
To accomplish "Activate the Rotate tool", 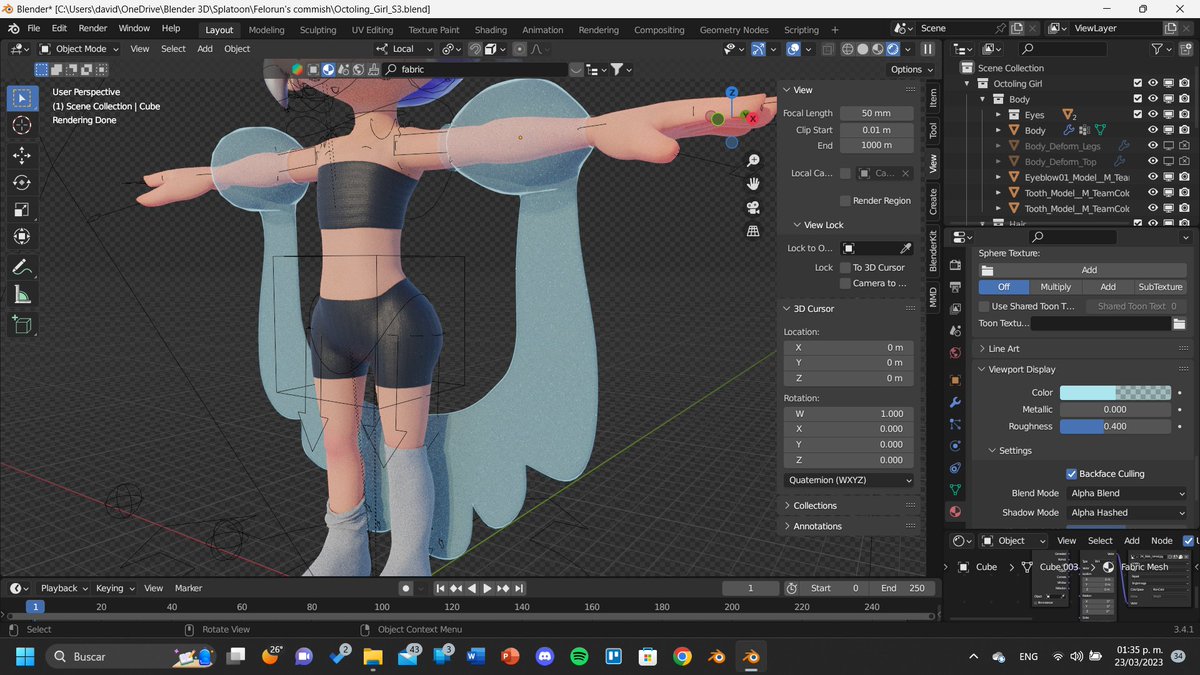I will pos(21,182).
